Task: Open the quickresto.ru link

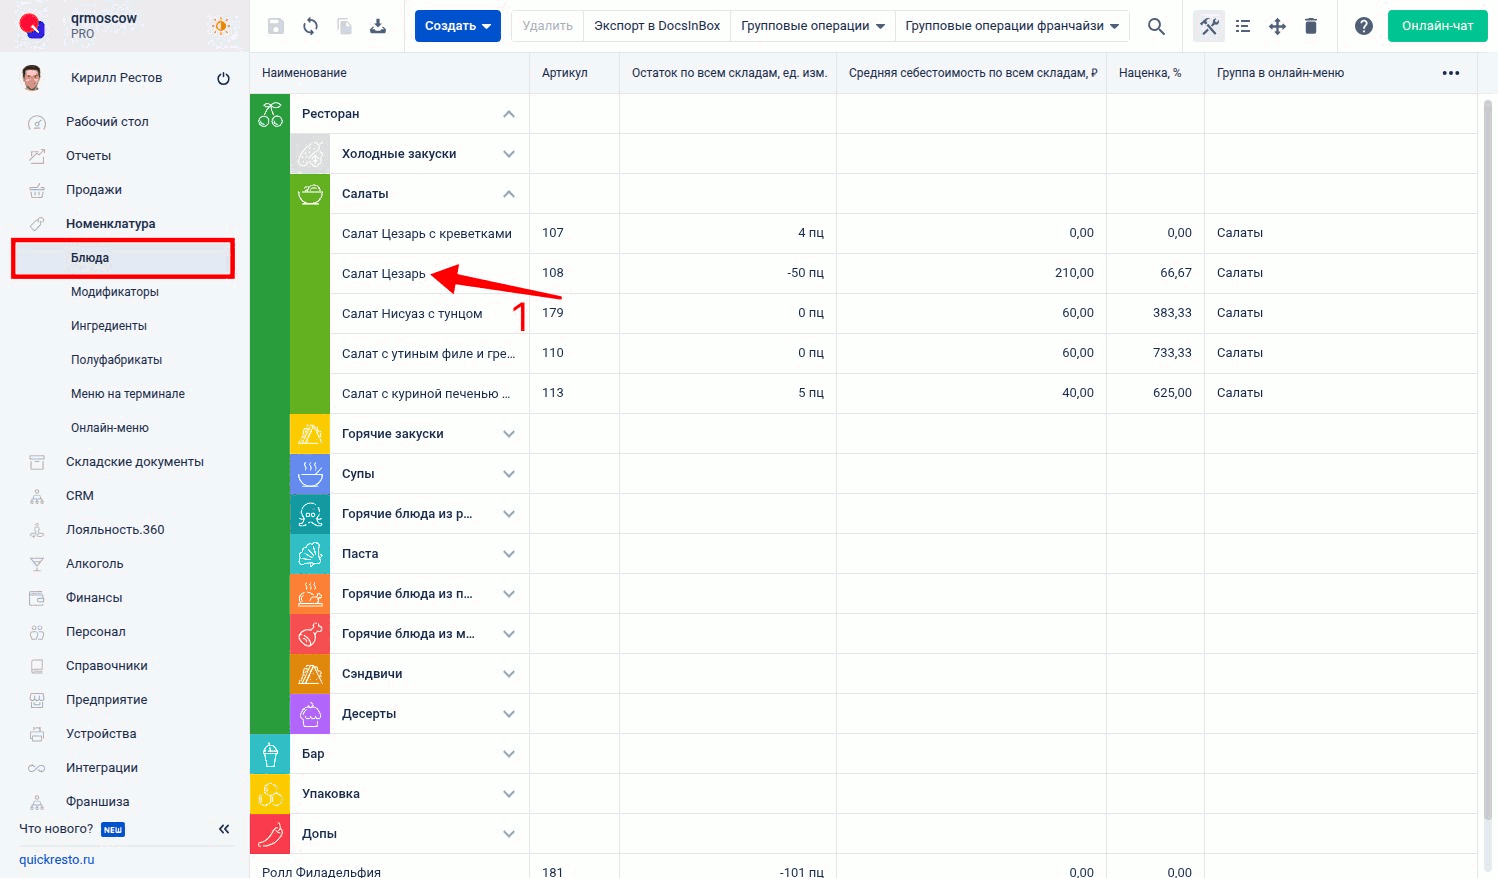Action: click(57, 860)
